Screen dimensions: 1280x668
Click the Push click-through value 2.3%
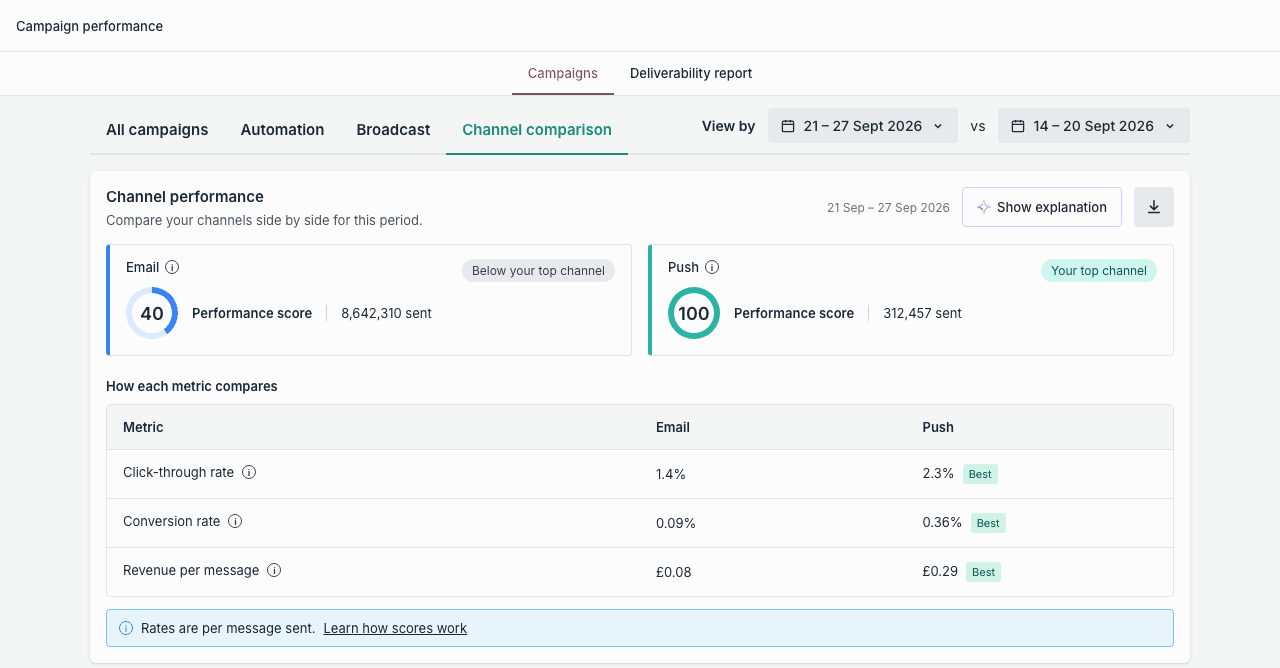coord(938,473)
